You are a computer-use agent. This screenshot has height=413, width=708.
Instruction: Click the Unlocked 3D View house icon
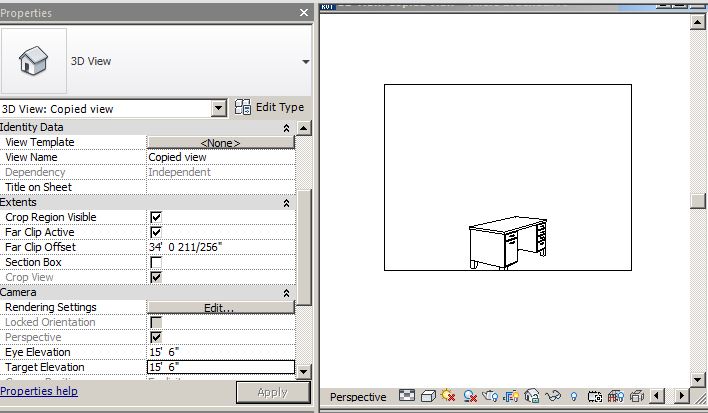(532, 396)
